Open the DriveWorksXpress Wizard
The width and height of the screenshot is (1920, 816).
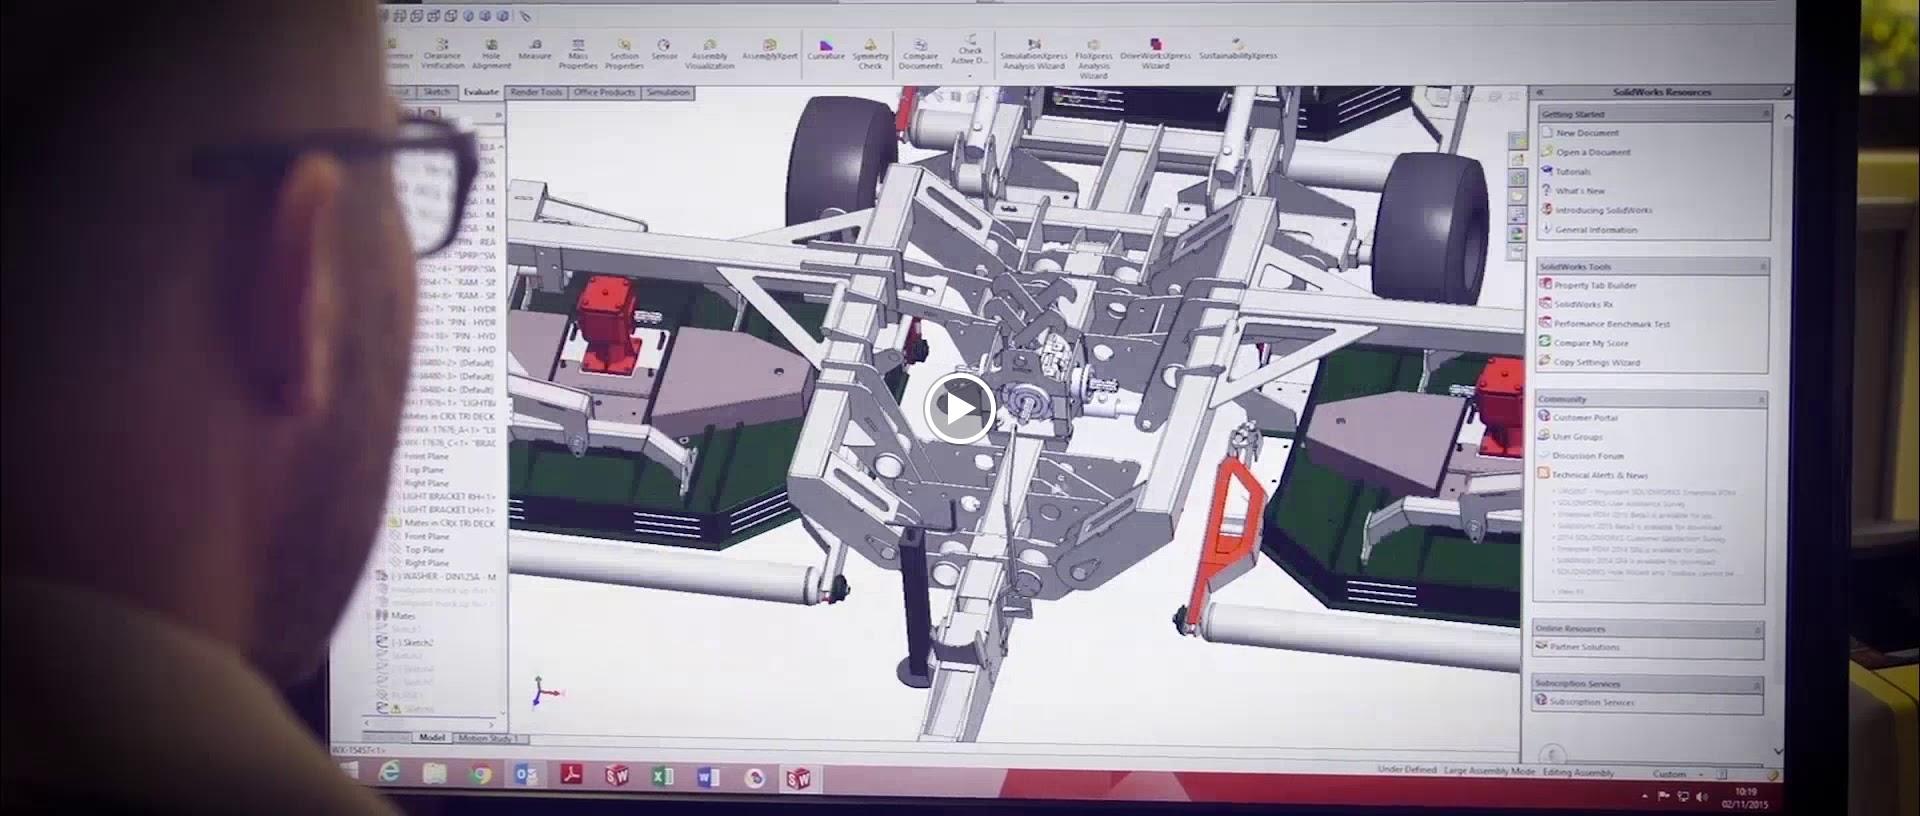1155,54
